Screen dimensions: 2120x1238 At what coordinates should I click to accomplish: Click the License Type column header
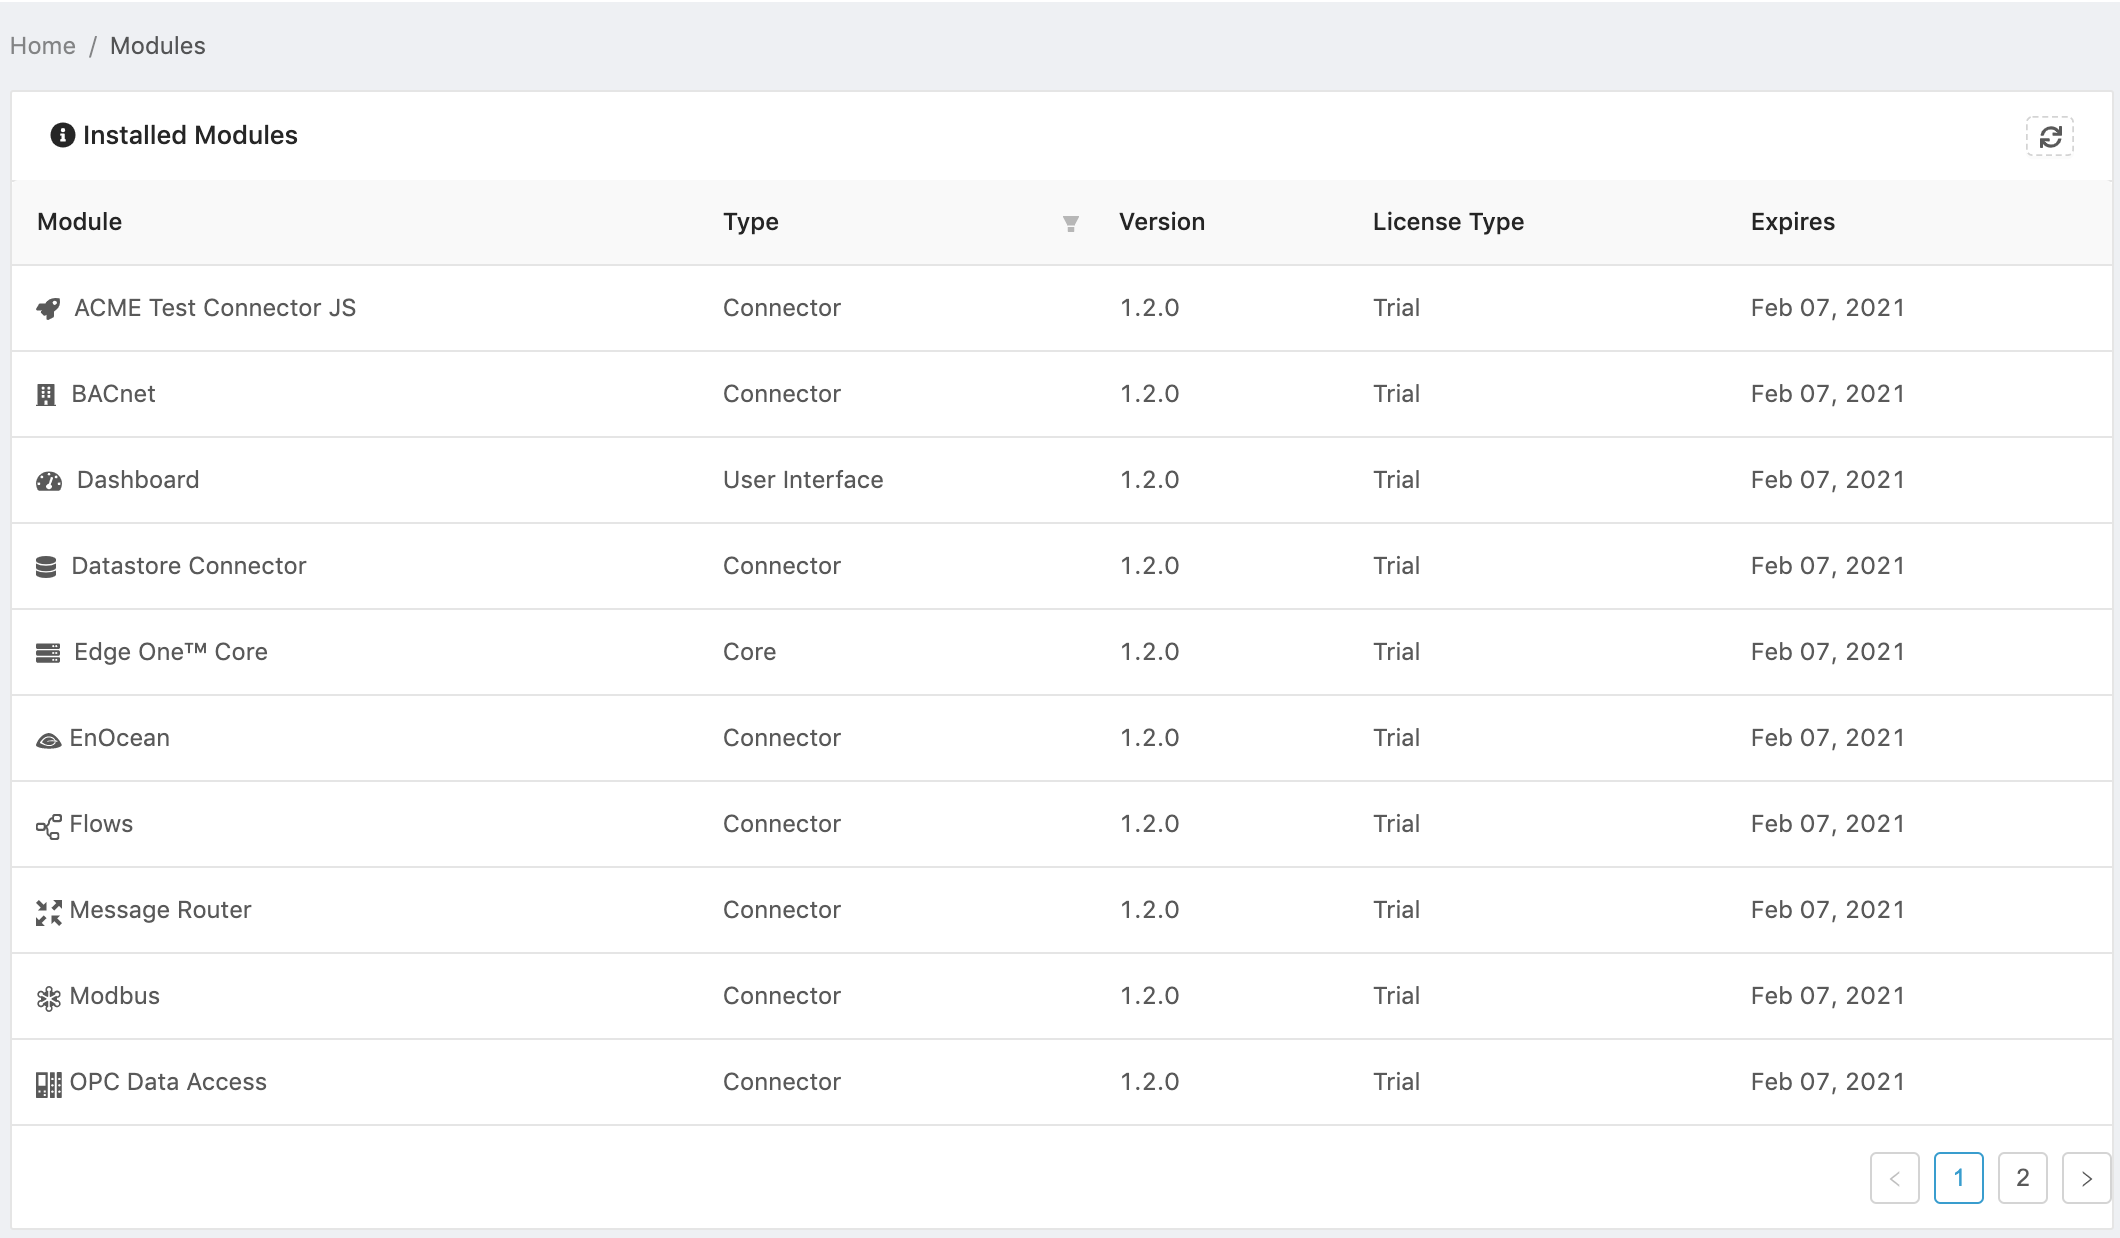pos(1449,222)
